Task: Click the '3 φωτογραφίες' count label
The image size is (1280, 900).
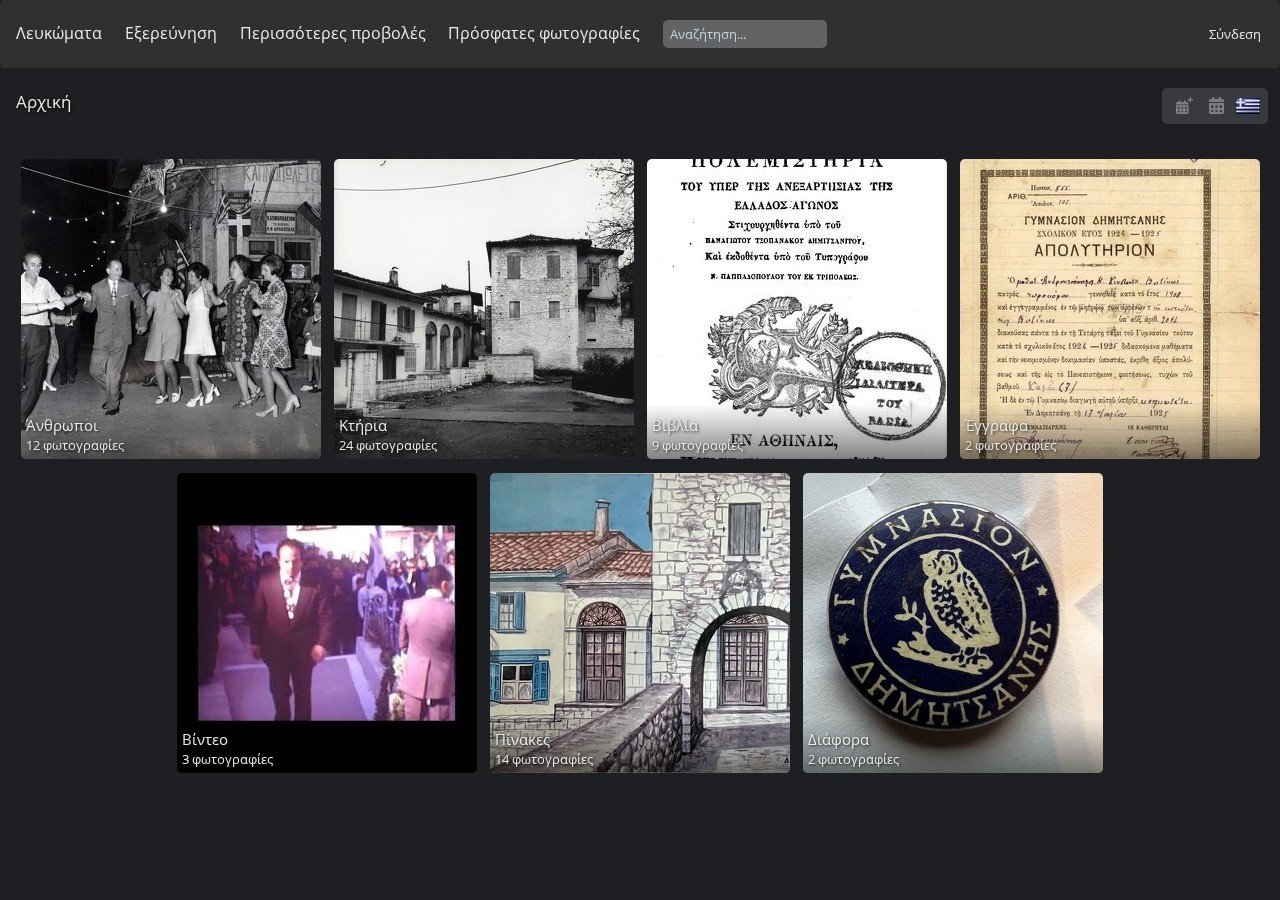Action: click(x=227, y=760)
